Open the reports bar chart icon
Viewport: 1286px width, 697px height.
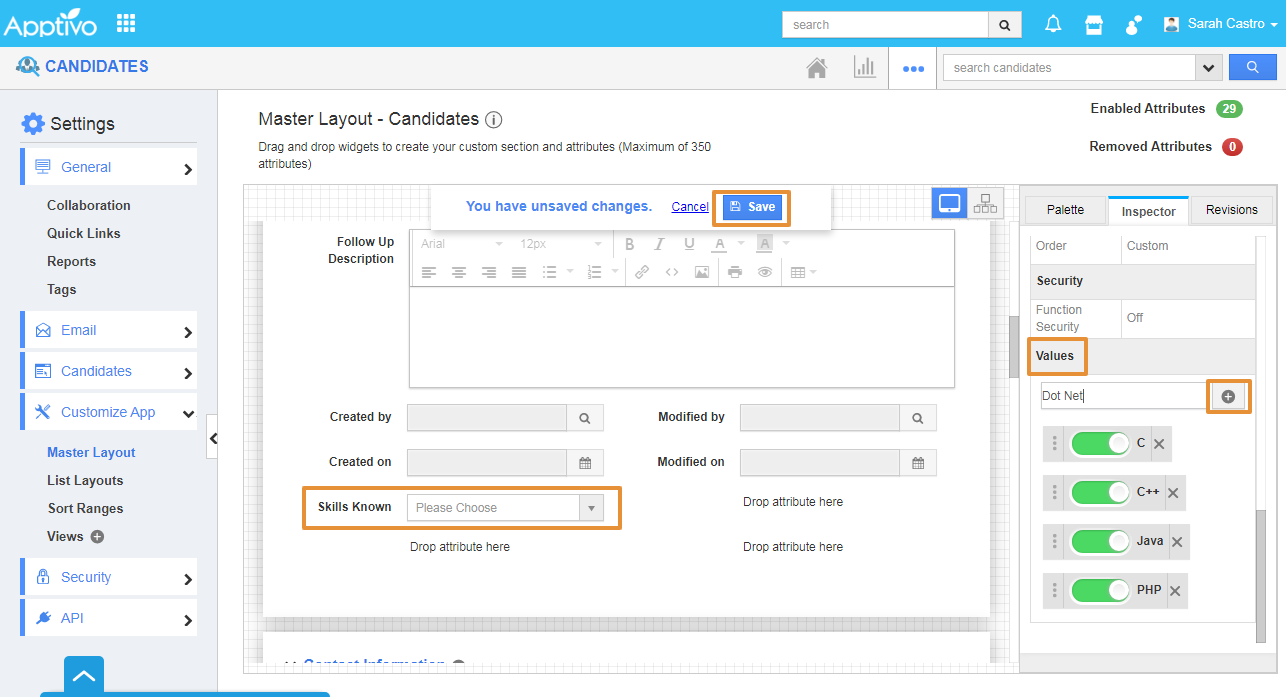(x=864, y=68)
